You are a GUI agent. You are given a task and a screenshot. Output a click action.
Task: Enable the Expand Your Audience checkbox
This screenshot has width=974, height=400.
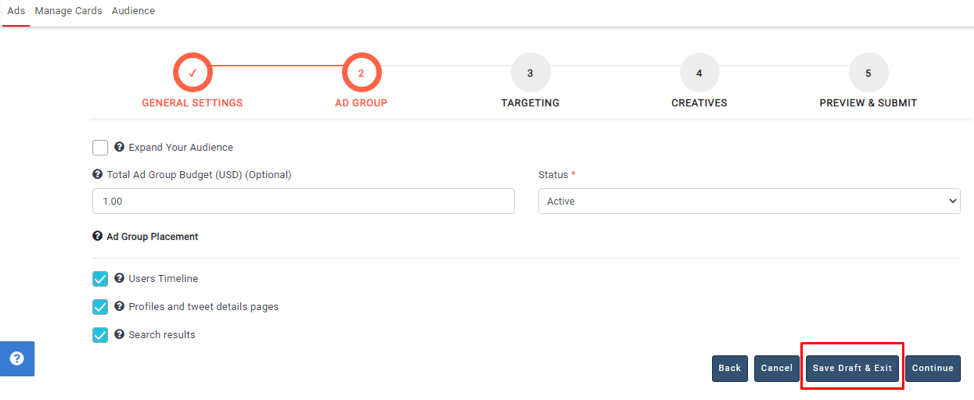[x=100, y=148]
